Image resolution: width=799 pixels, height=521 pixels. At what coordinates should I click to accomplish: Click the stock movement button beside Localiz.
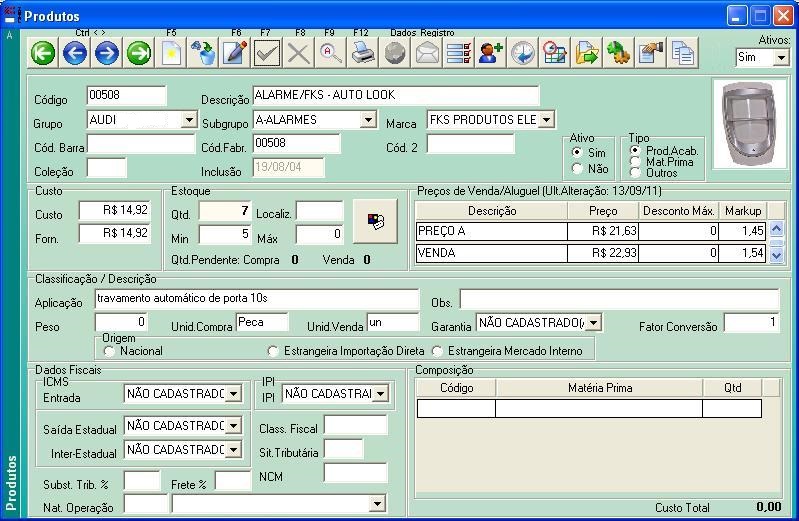point(375,221)
